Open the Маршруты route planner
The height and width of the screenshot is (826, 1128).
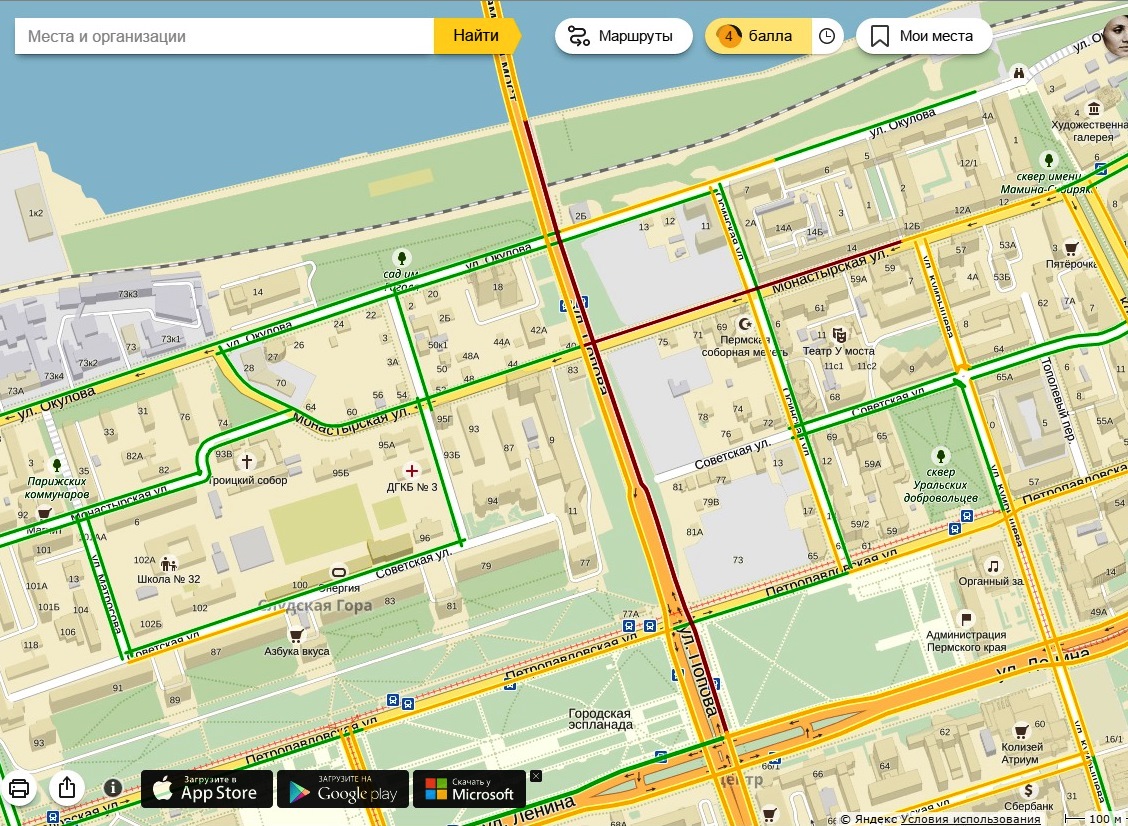click(x=624, y=36)
